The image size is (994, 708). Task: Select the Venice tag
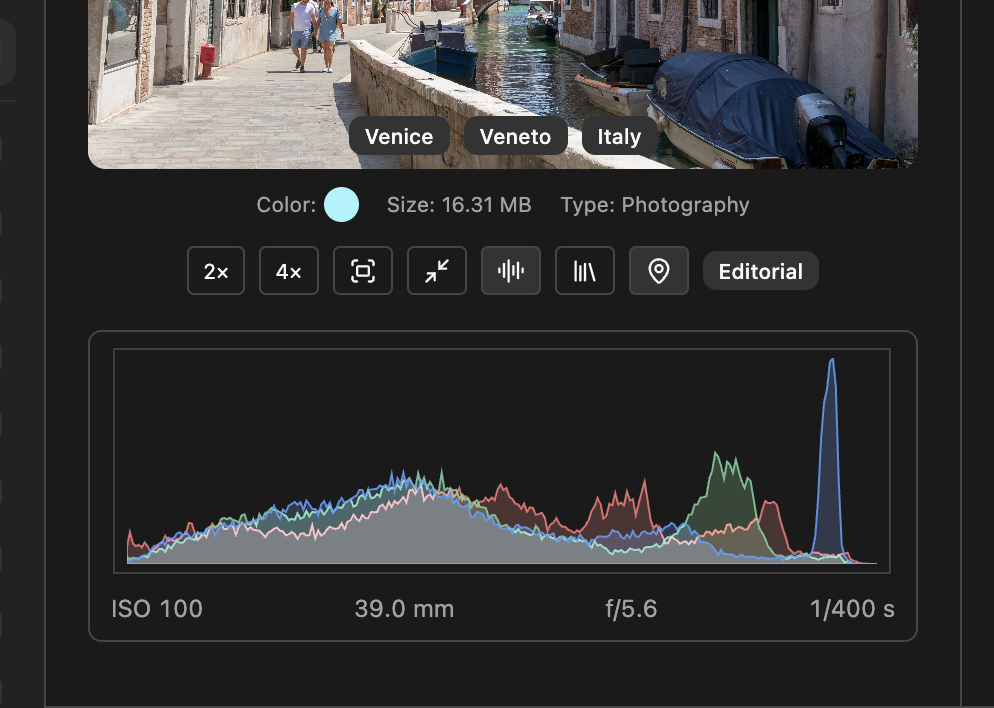pyautogui.click(x=399, y=136)
